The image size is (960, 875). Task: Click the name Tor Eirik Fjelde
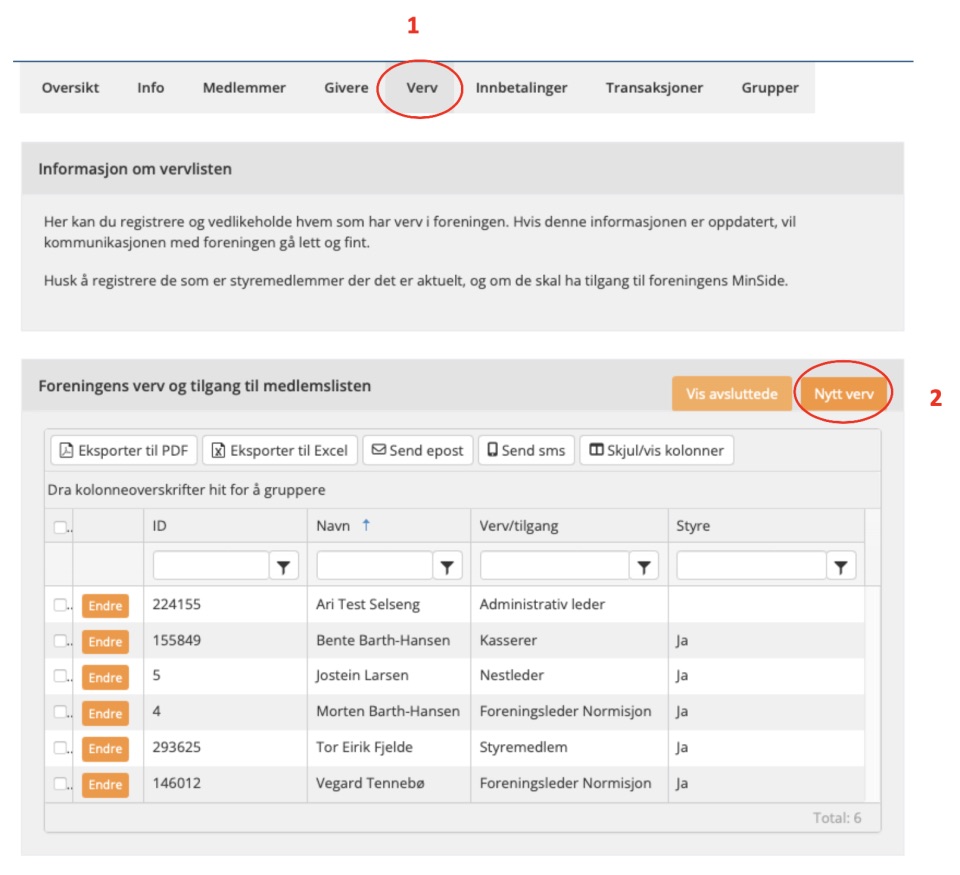tap(364, 748)
